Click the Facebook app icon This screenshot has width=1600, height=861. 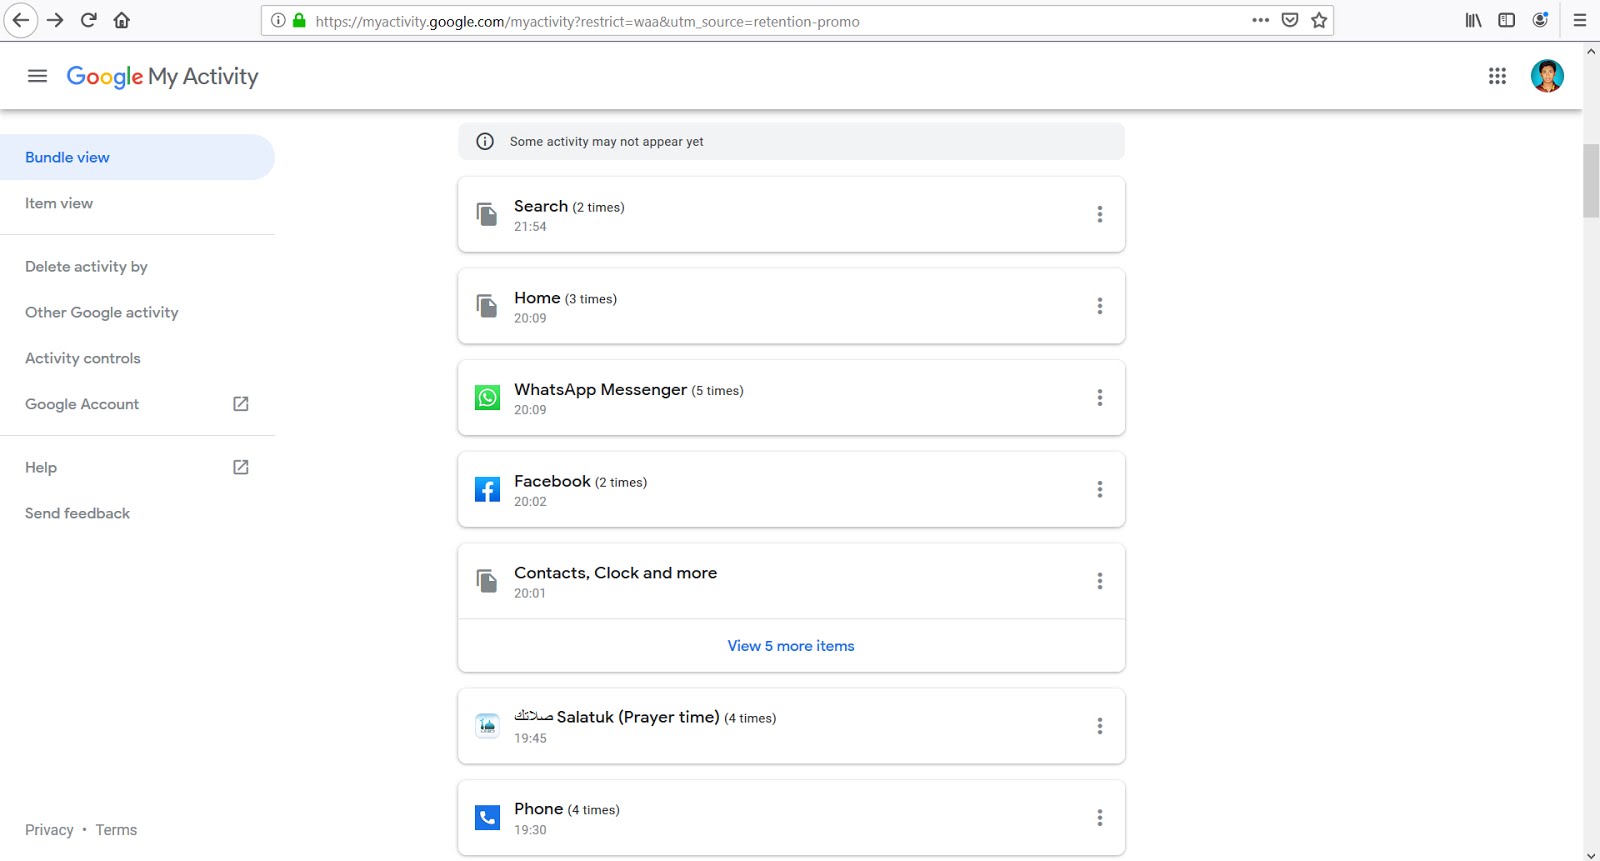[487, 490]
